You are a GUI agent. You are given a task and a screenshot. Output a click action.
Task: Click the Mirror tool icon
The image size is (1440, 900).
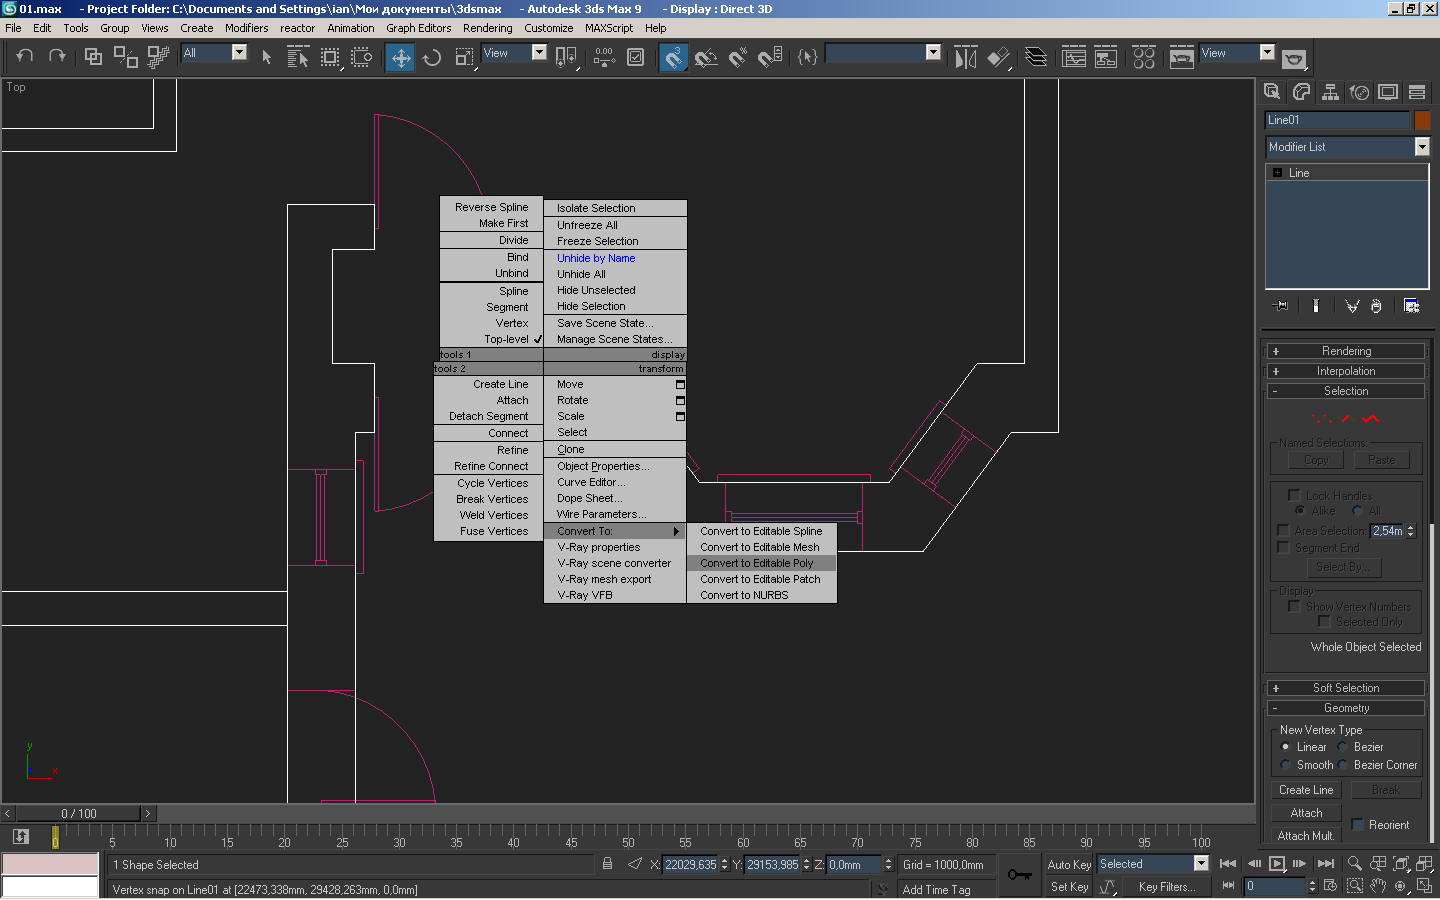point(965,57)
